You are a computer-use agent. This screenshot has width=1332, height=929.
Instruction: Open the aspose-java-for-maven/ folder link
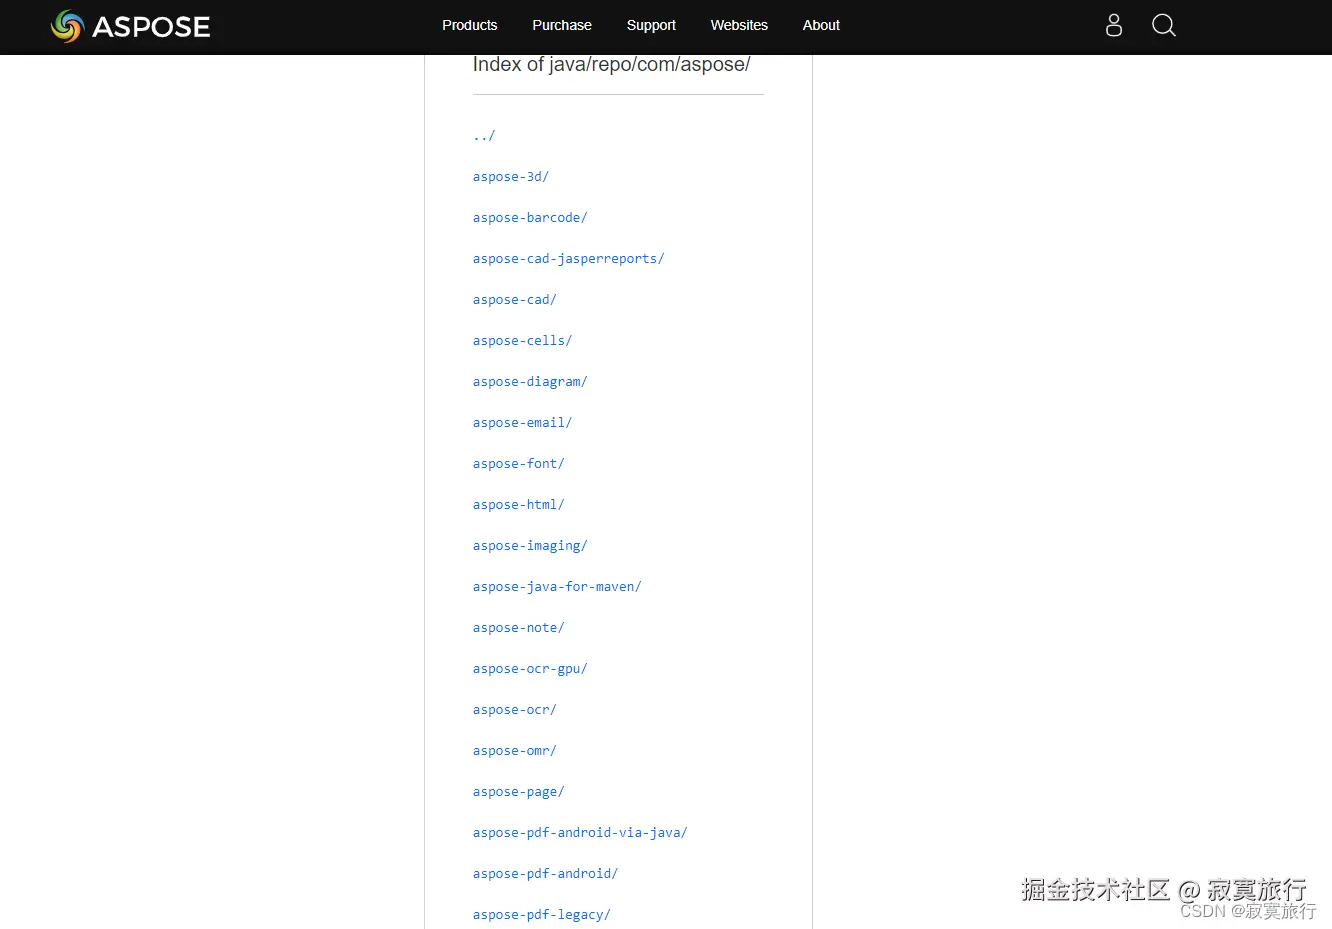click(x=557, y=587)
